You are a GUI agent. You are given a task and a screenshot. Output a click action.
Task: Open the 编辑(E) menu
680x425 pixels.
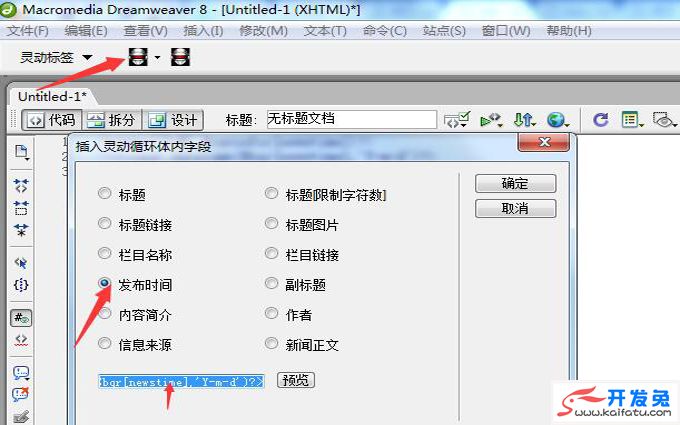86,31
